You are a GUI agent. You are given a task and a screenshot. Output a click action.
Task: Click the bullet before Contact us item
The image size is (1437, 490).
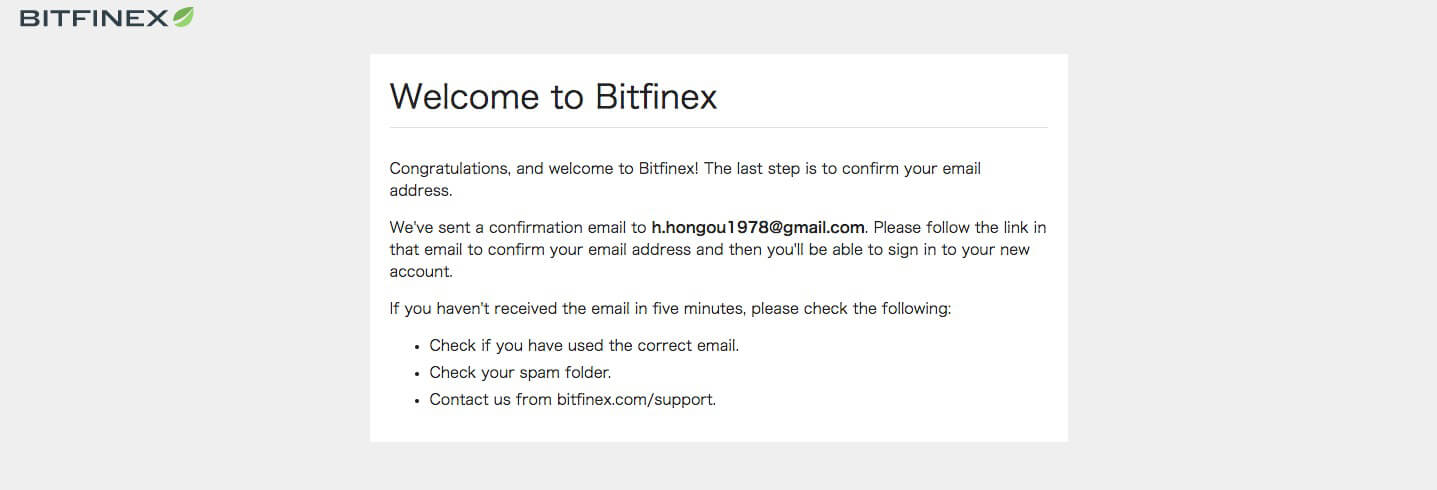point(416,401)
